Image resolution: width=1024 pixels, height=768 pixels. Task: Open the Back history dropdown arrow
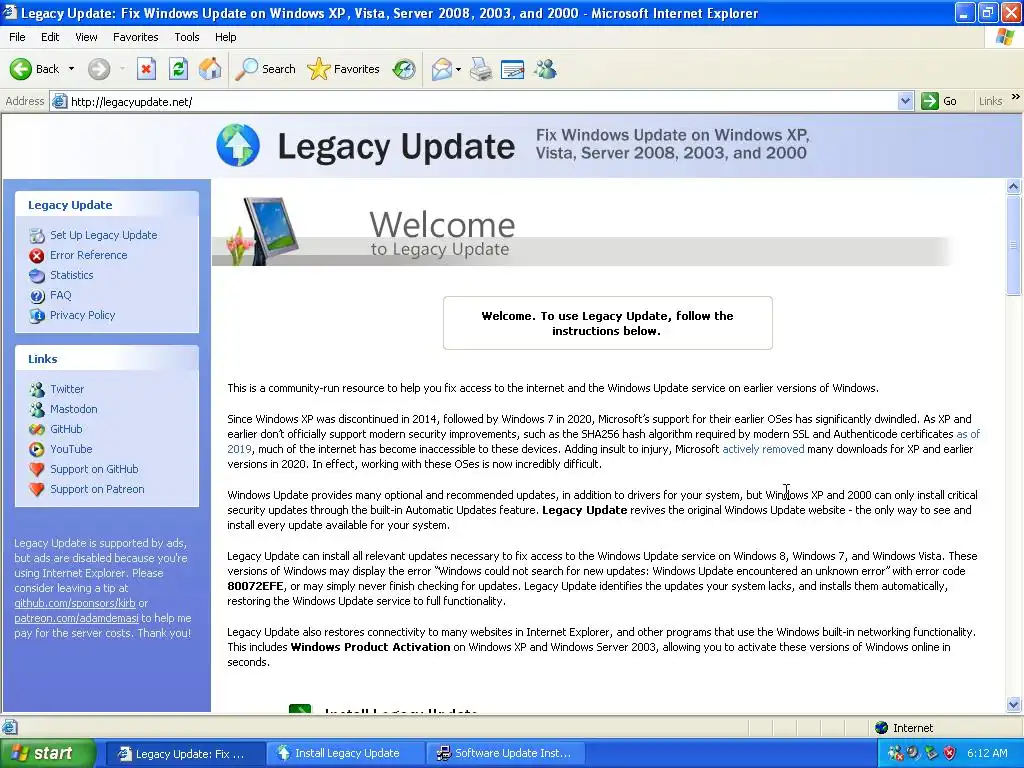71,69
